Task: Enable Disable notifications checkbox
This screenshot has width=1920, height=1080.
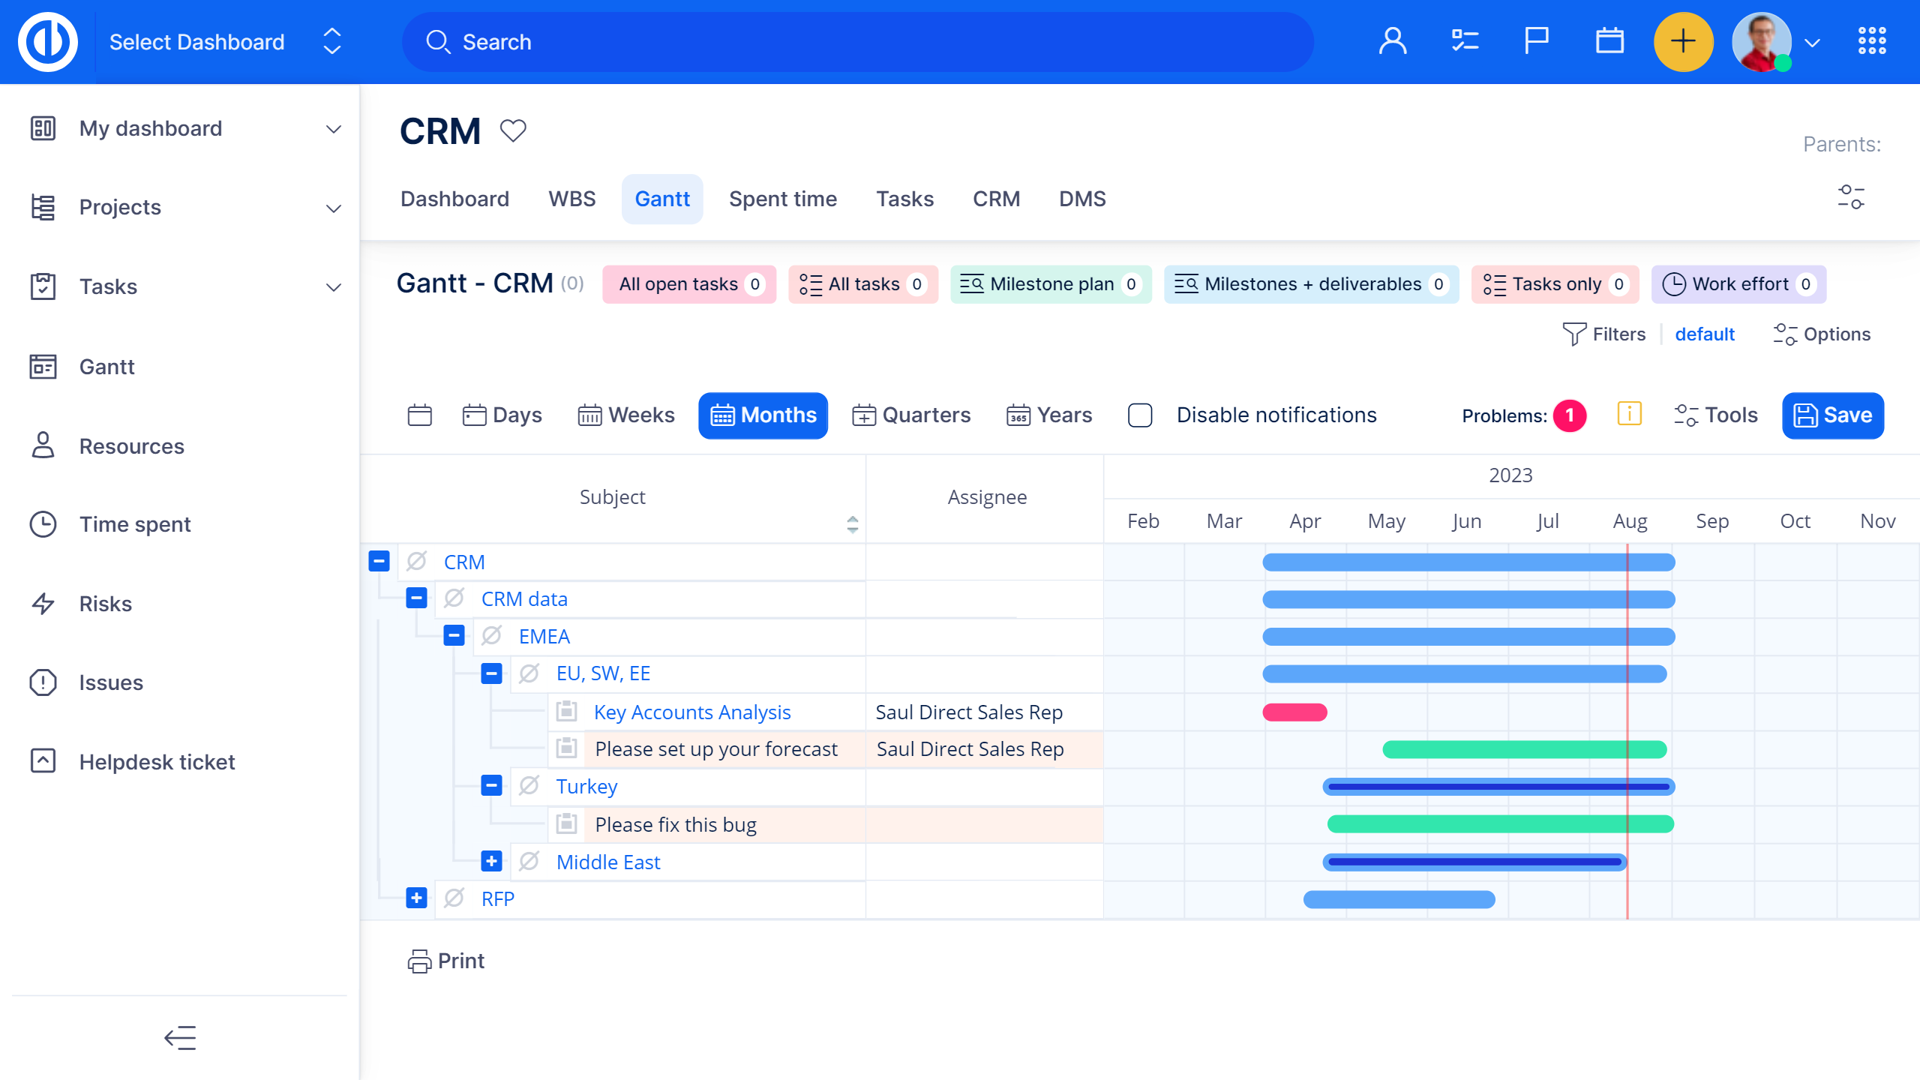Action: tap(1140, 415)
